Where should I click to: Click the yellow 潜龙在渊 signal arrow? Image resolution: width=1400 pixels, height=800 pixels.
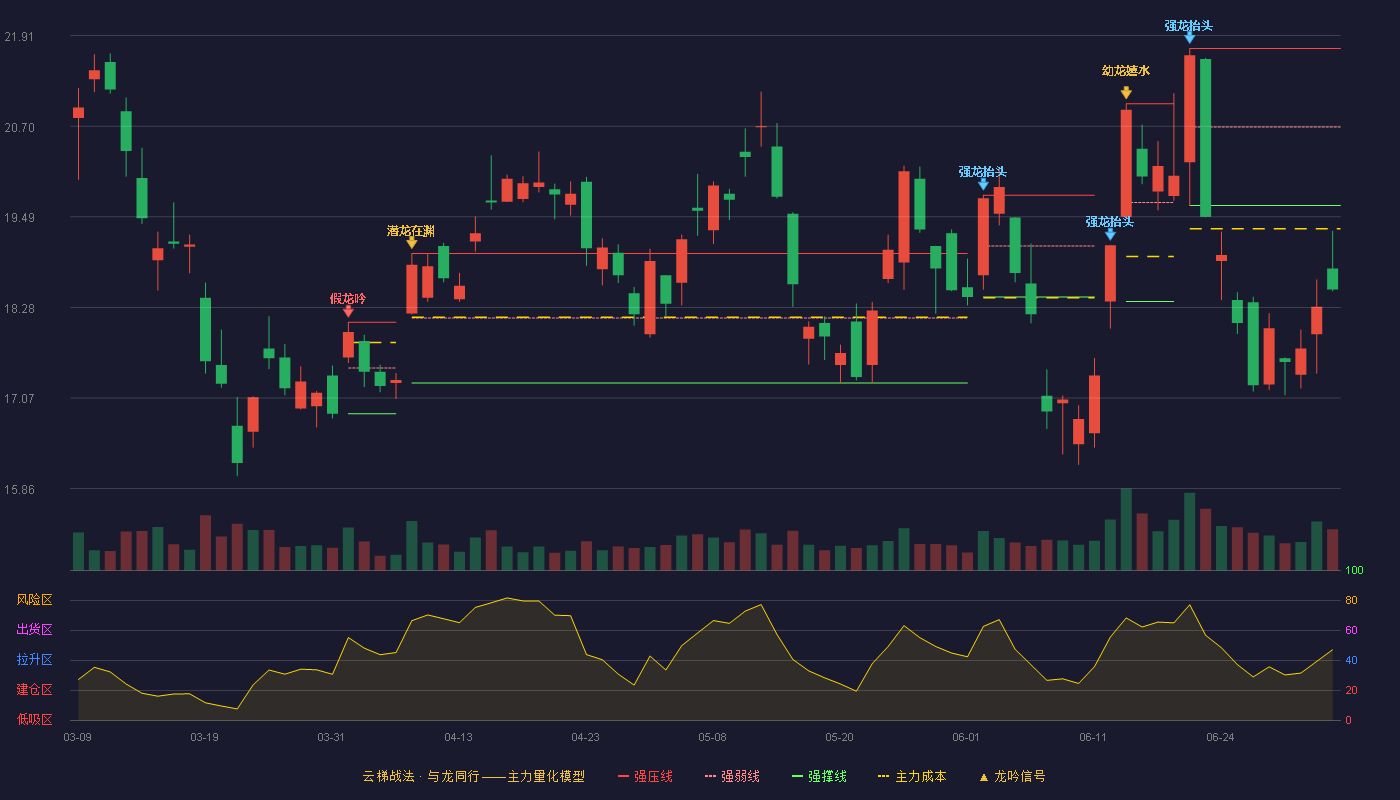[412, 243]
